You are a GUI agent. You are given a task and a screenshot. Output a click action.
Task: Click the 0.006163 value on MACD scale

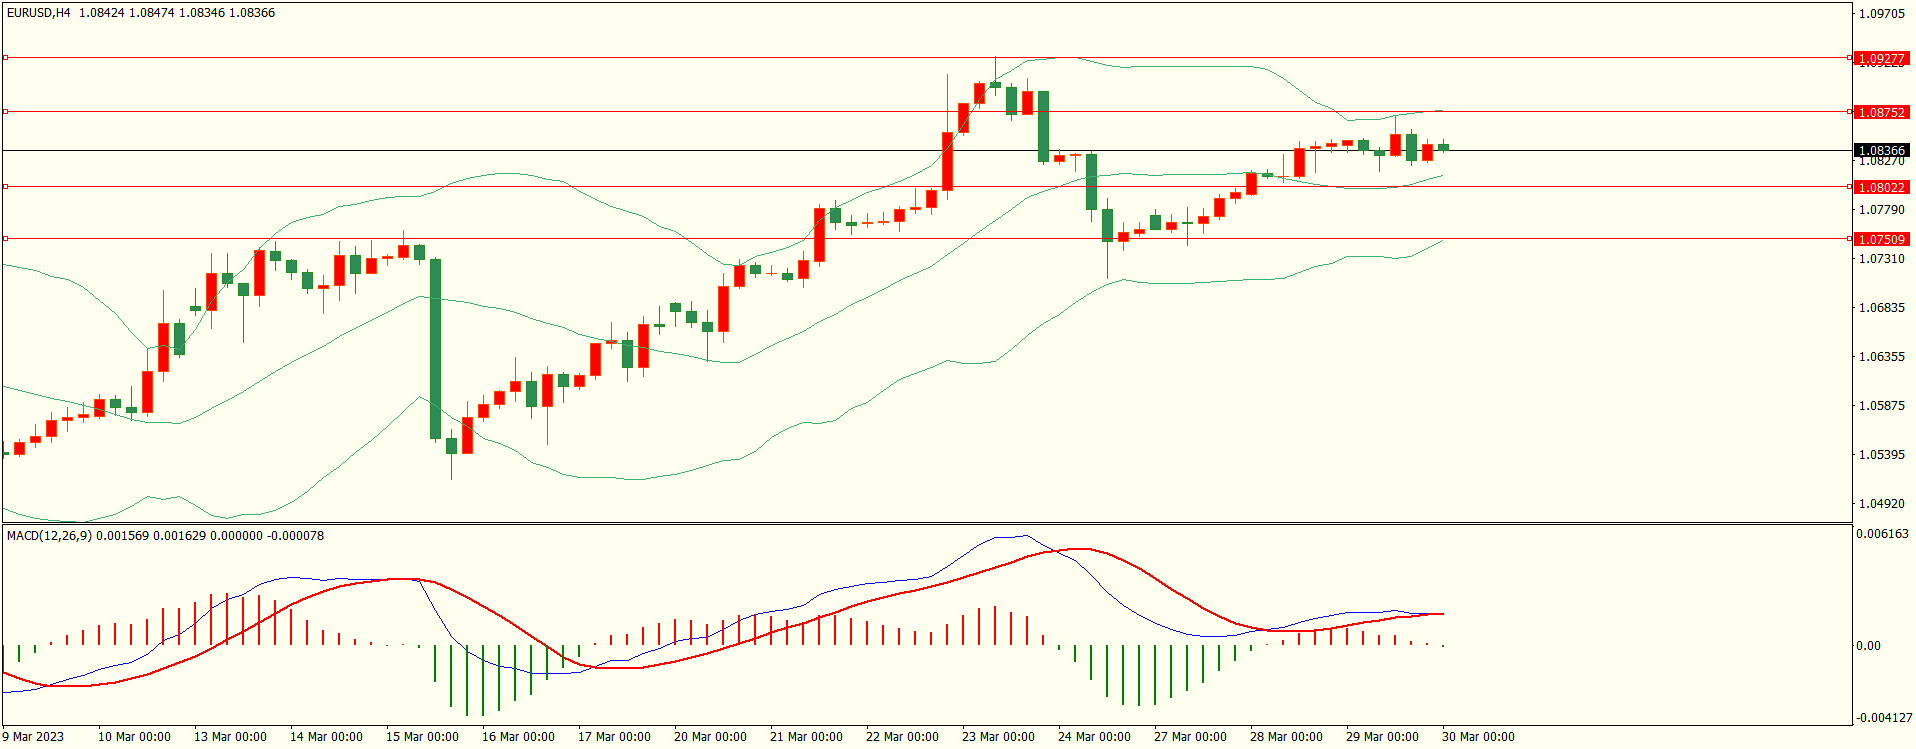[1881, 534]
